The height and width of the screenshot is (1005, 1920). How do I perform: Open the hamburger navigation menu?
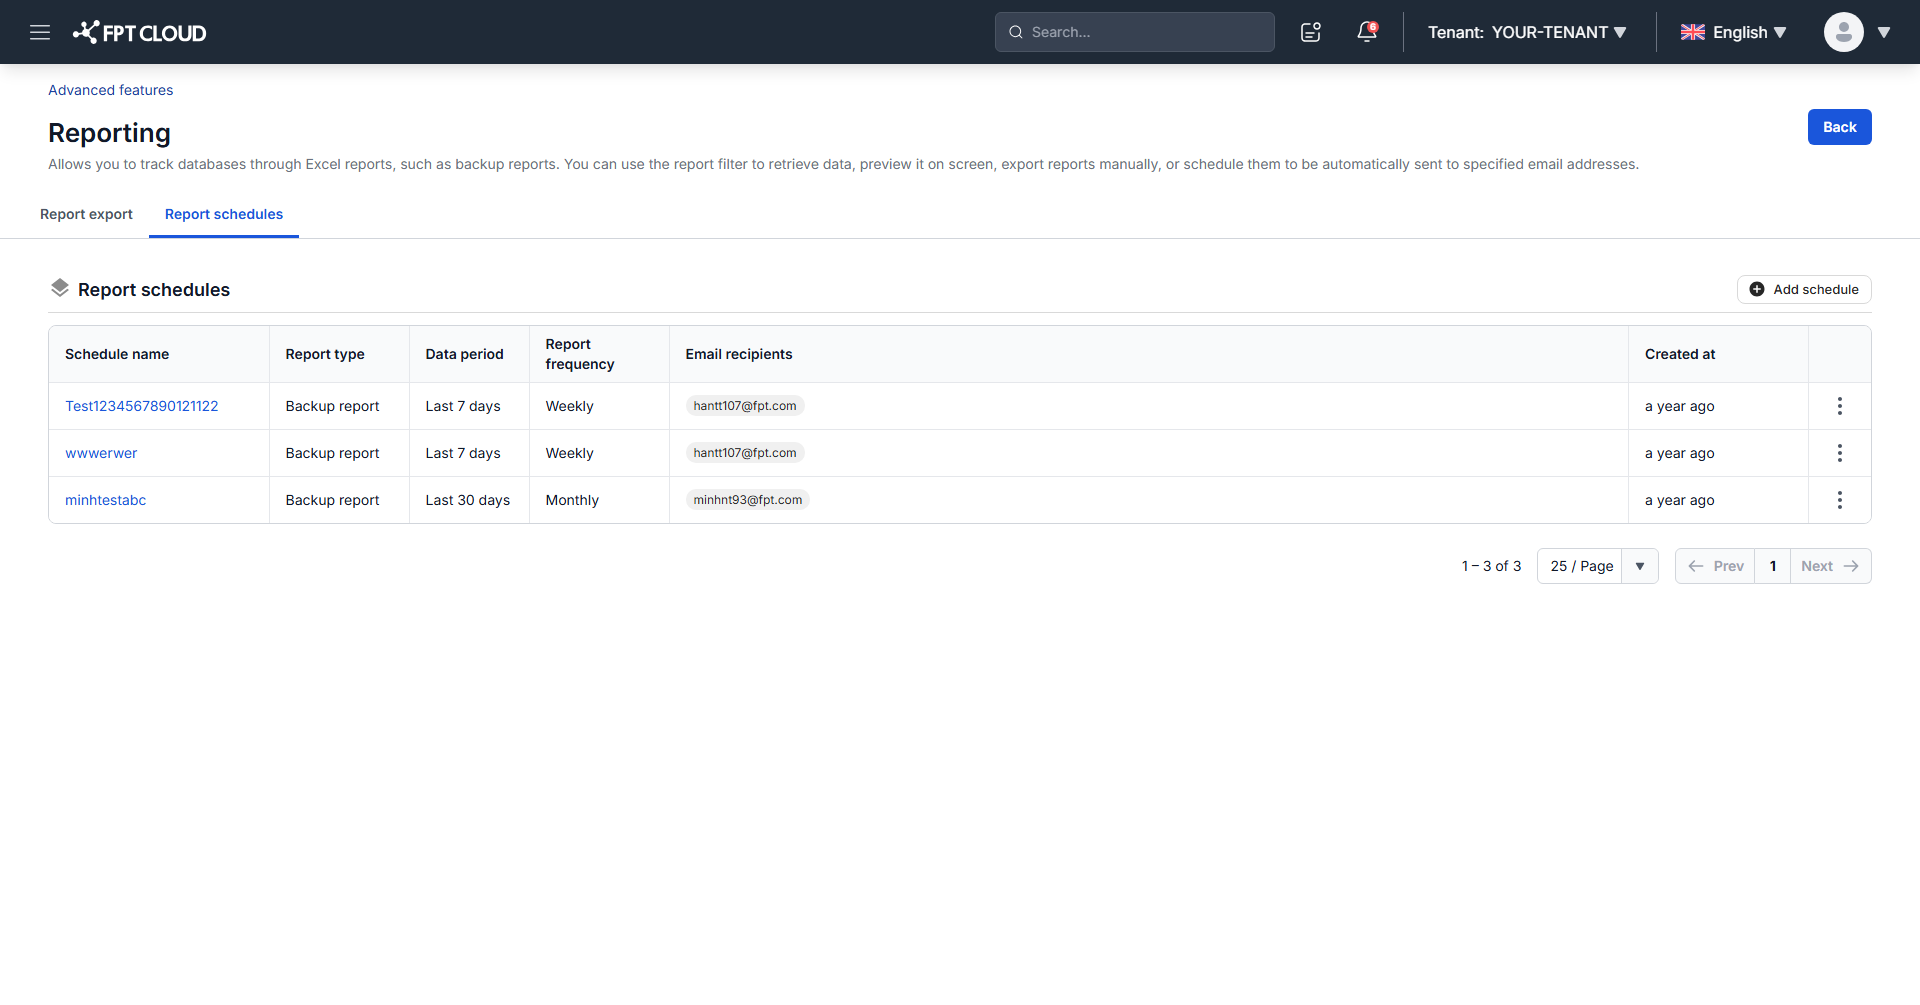coord(40,32)
